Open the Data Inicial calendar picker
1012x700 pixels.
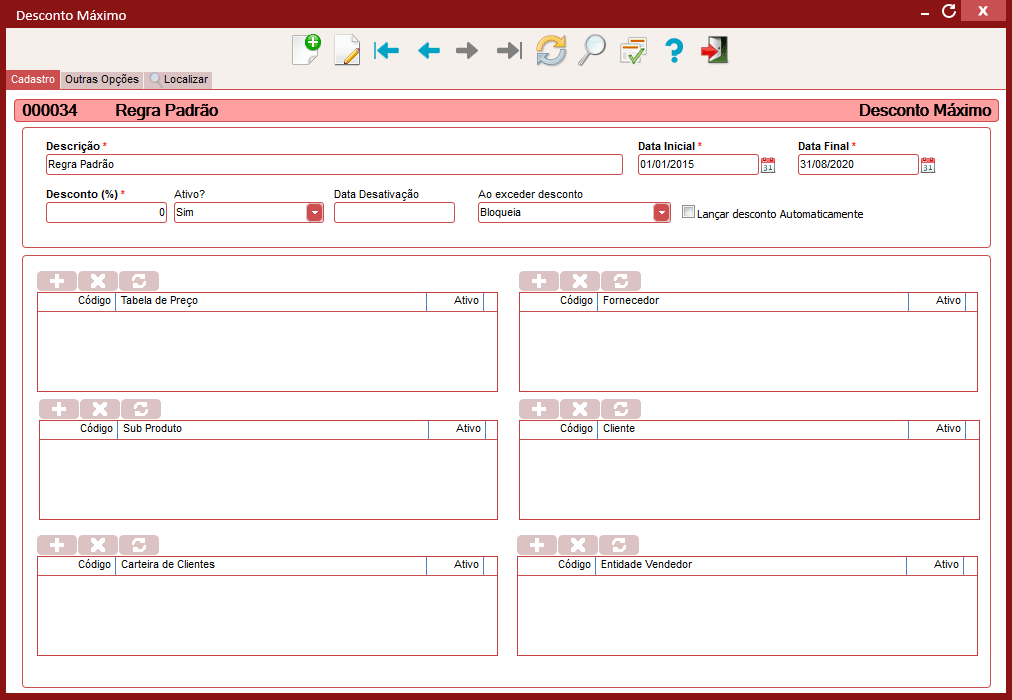(767, 165)
